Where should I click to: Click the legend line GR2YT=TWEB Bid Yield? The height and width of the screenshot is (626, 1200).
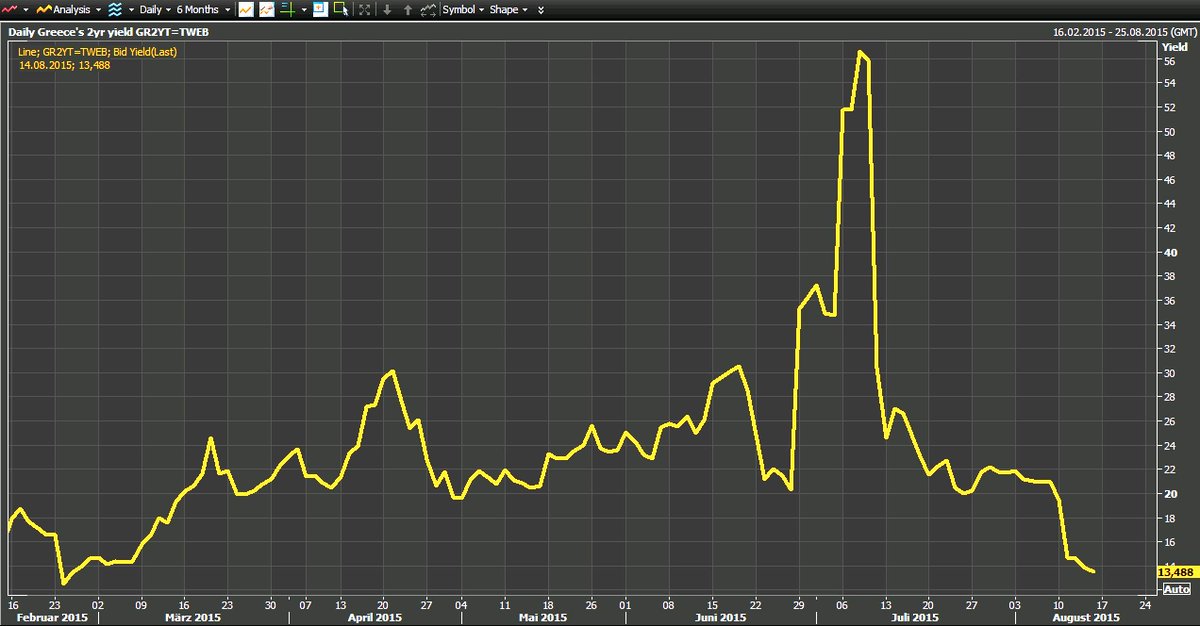click(x=98, y=52)
